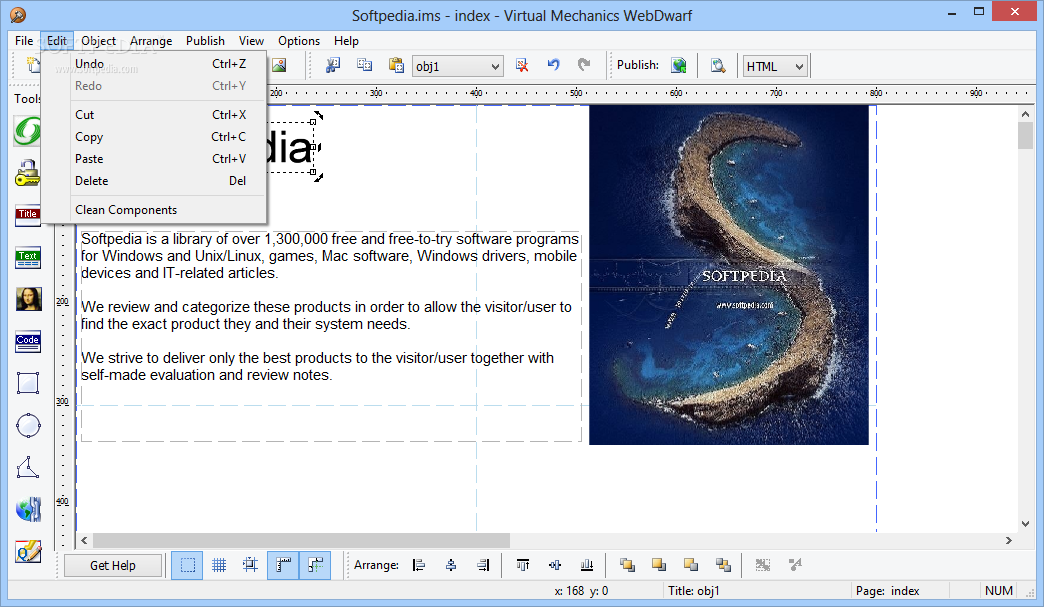This screenshot has width=1044, height=607.
Task: Select the Mona Lisa image tool
Action: pyautogui.click(x=29, y=300)
